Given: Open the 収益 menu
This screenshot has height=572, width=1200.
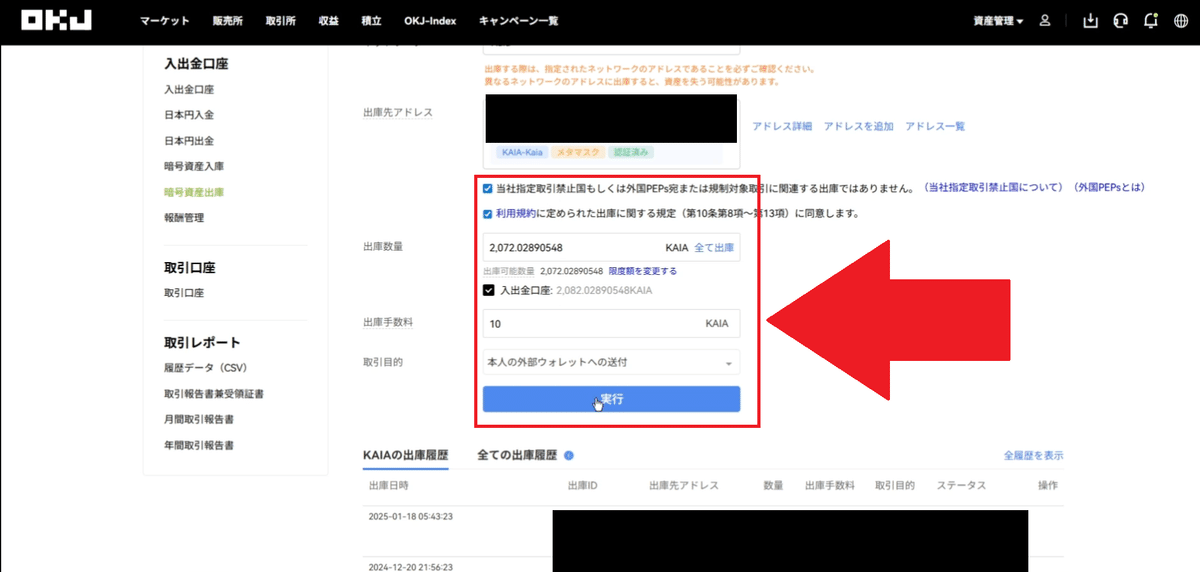Looking at the screenshot, I should pyautogui.click(x=328, y=21).
